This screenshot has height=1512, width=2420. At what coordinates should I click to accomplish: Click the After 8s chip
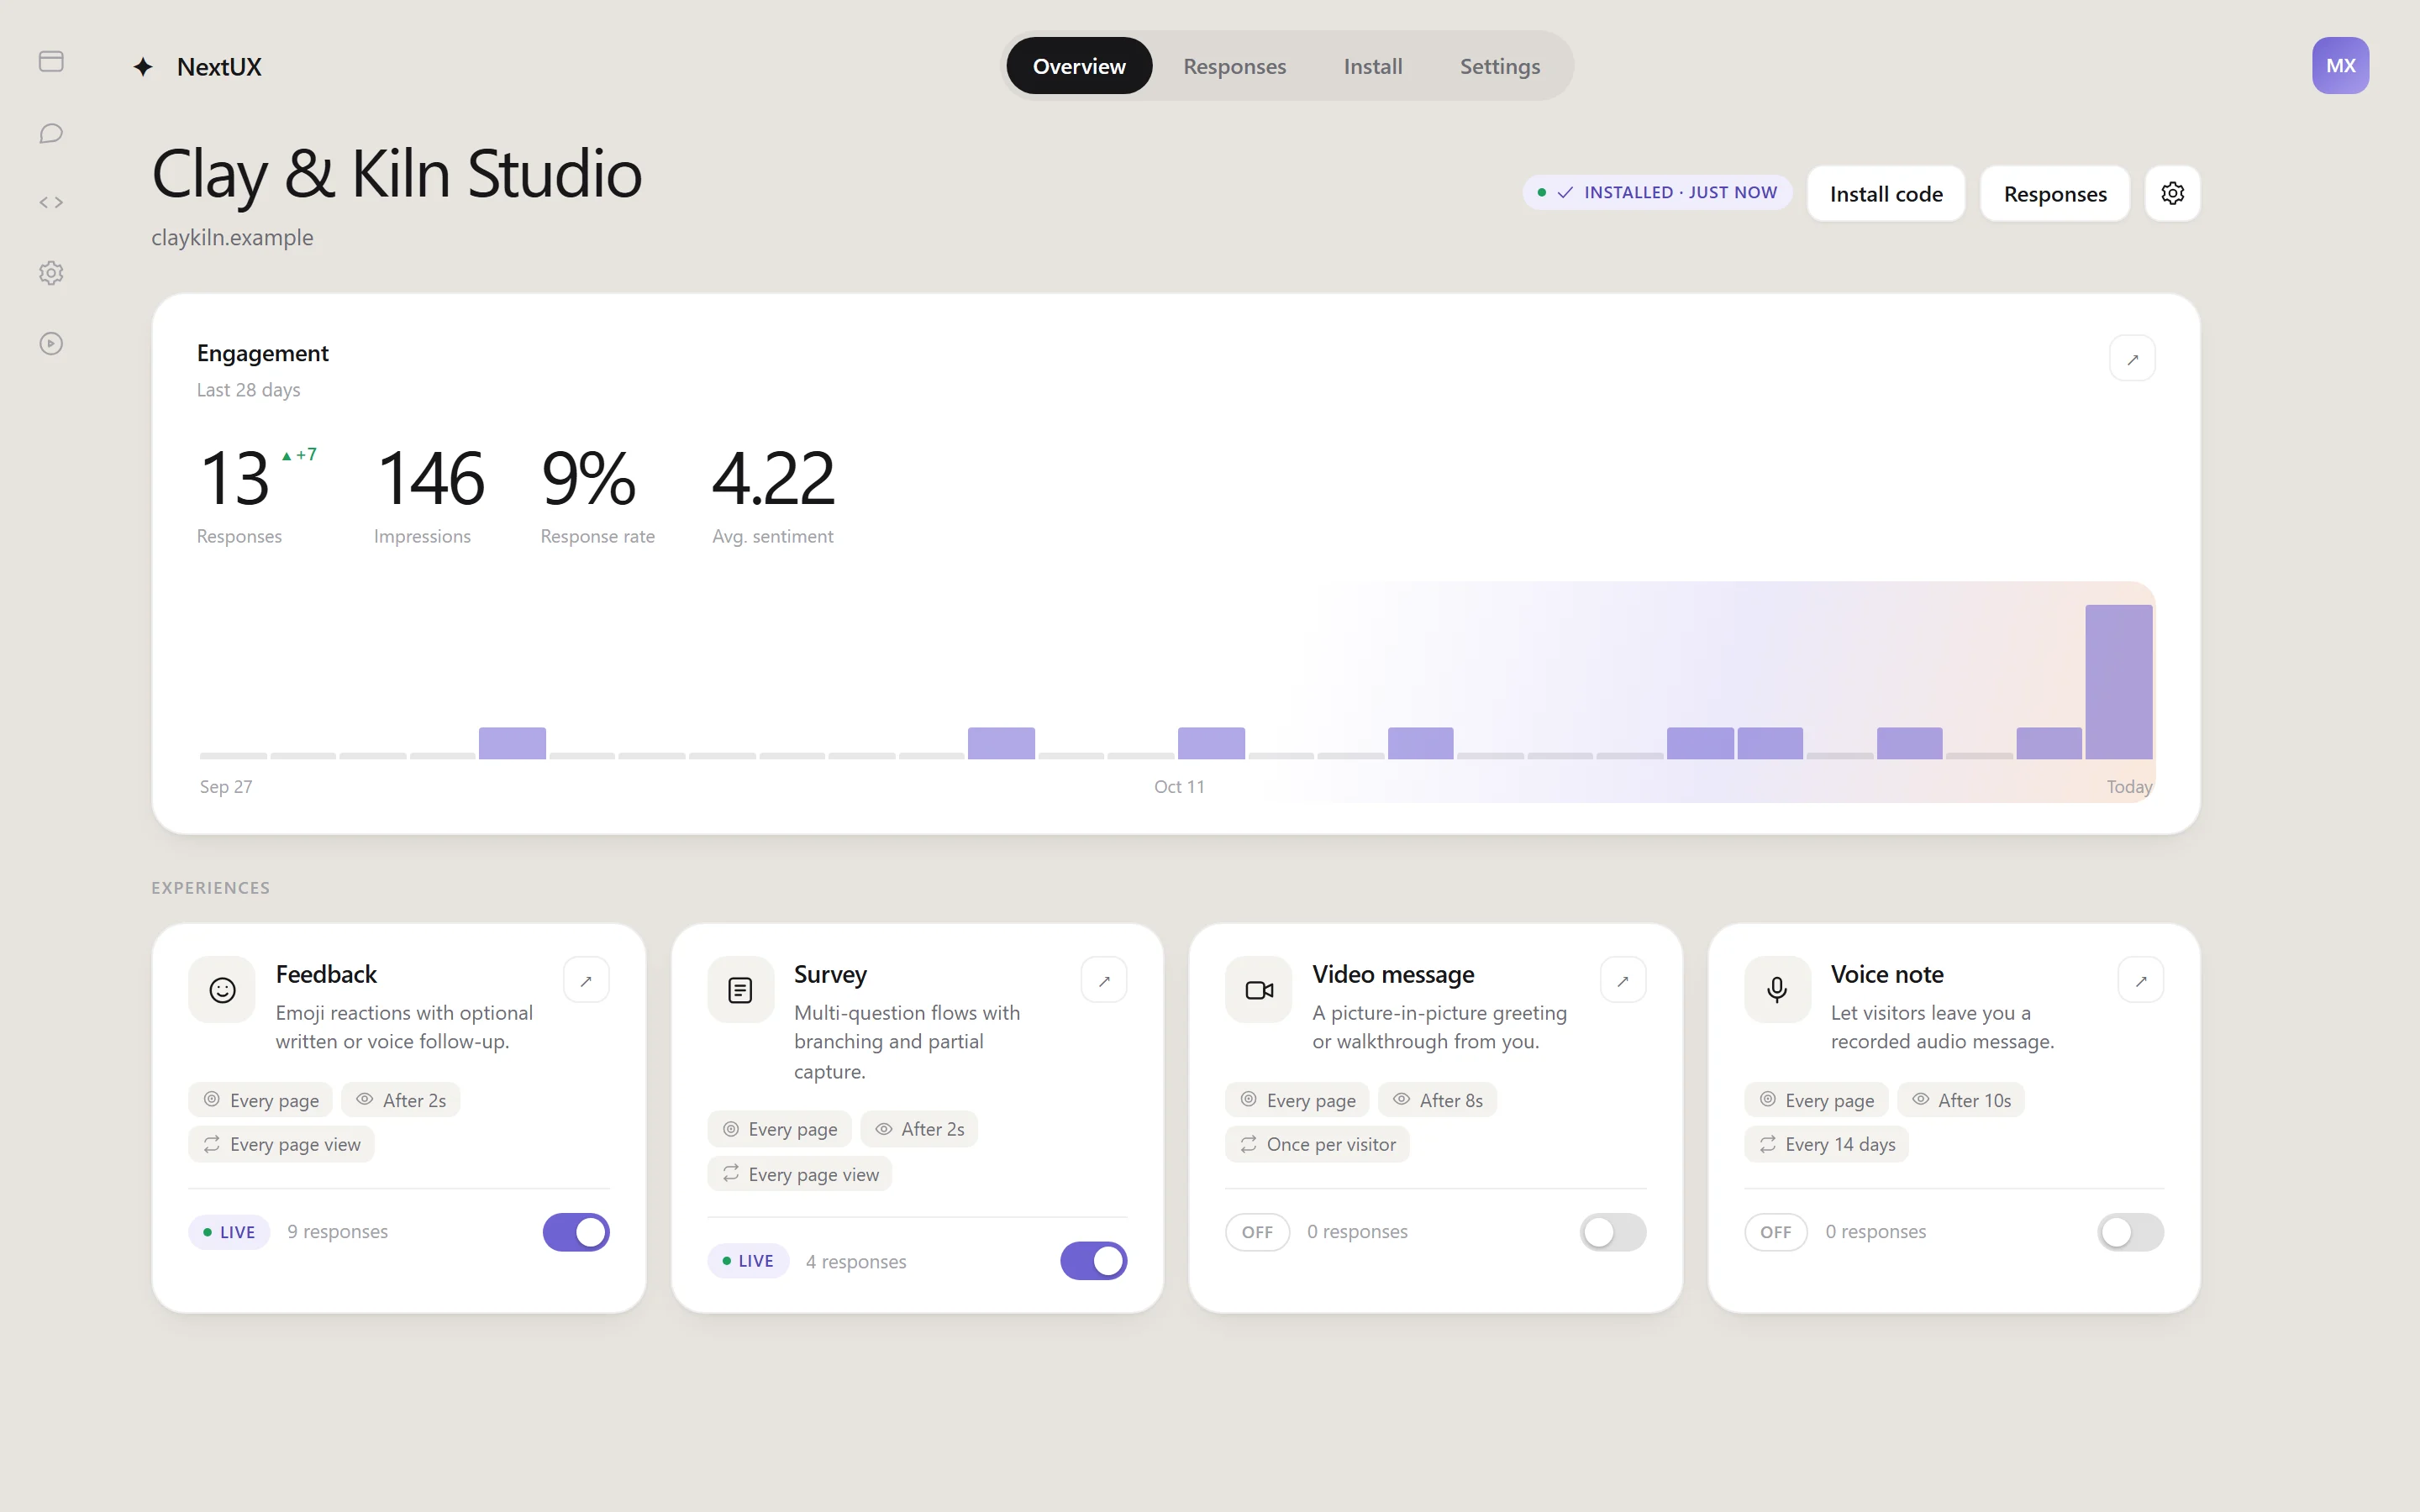tap(1437, 1100)
